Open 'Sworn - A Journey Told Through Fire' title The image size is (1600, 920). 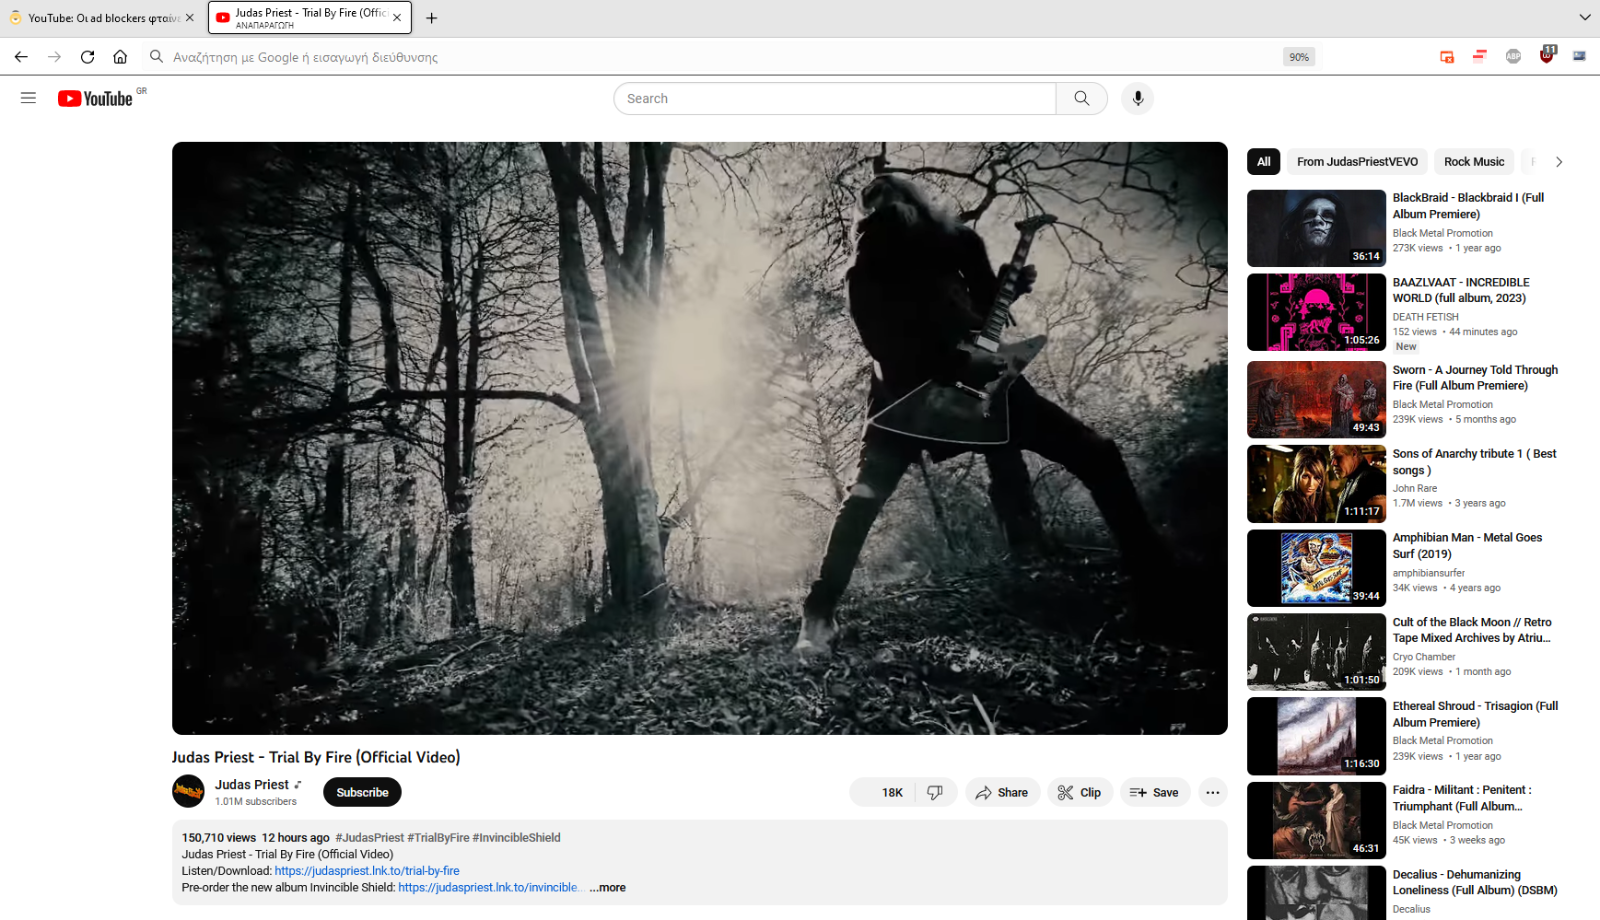1475,377
